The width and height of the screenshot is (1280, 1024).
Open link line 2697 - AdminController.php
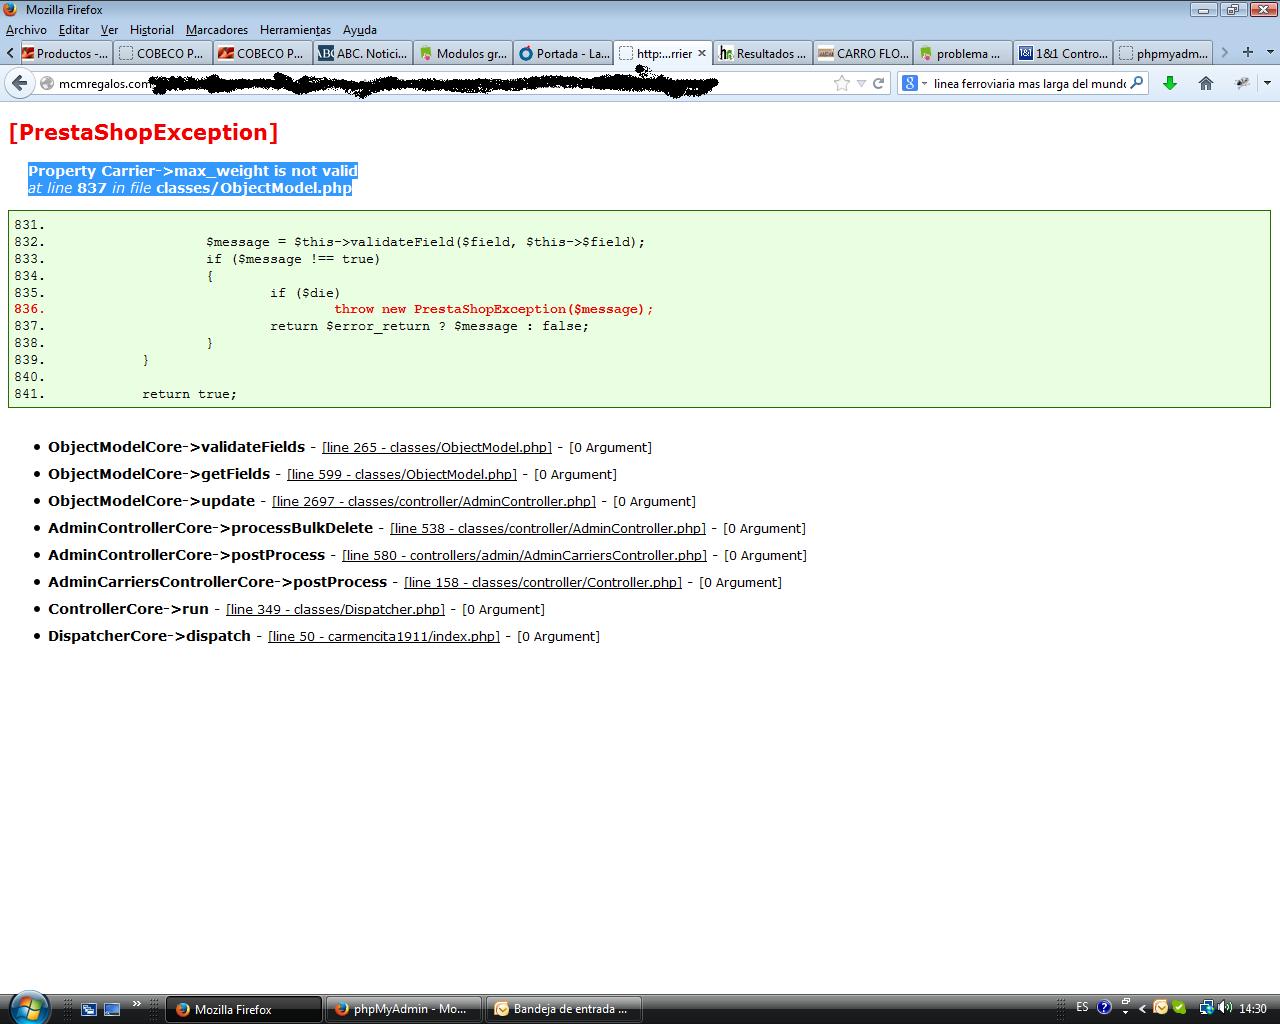click(x=434, y=501)
